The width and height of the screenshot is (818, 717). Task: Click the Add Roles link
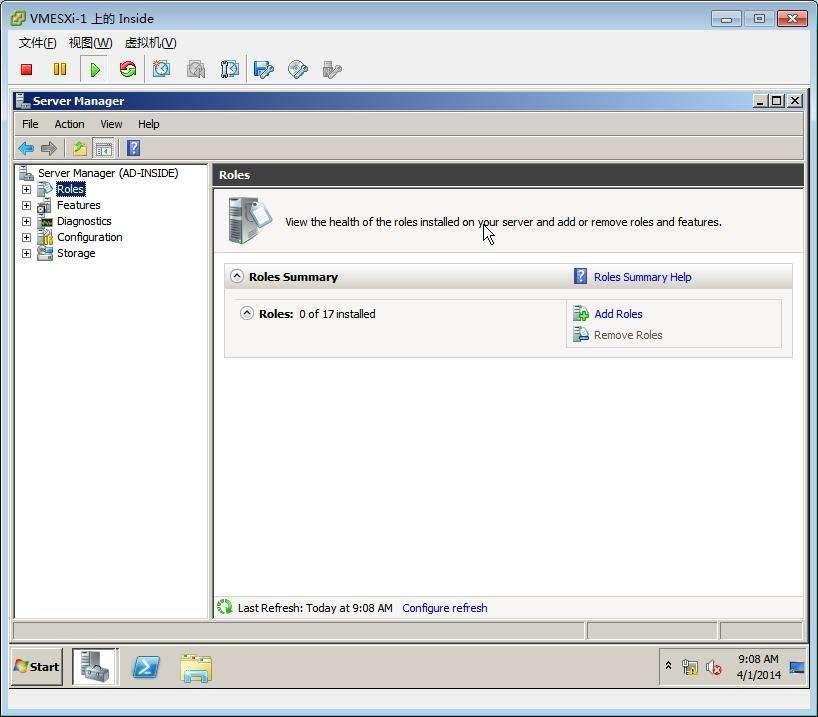coord(618,314)
